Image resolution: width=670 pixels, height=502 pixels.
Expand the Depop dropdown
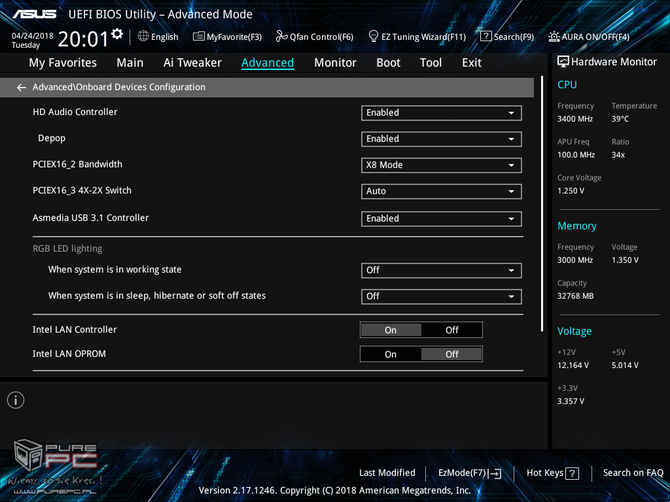[x=441, y=139]
